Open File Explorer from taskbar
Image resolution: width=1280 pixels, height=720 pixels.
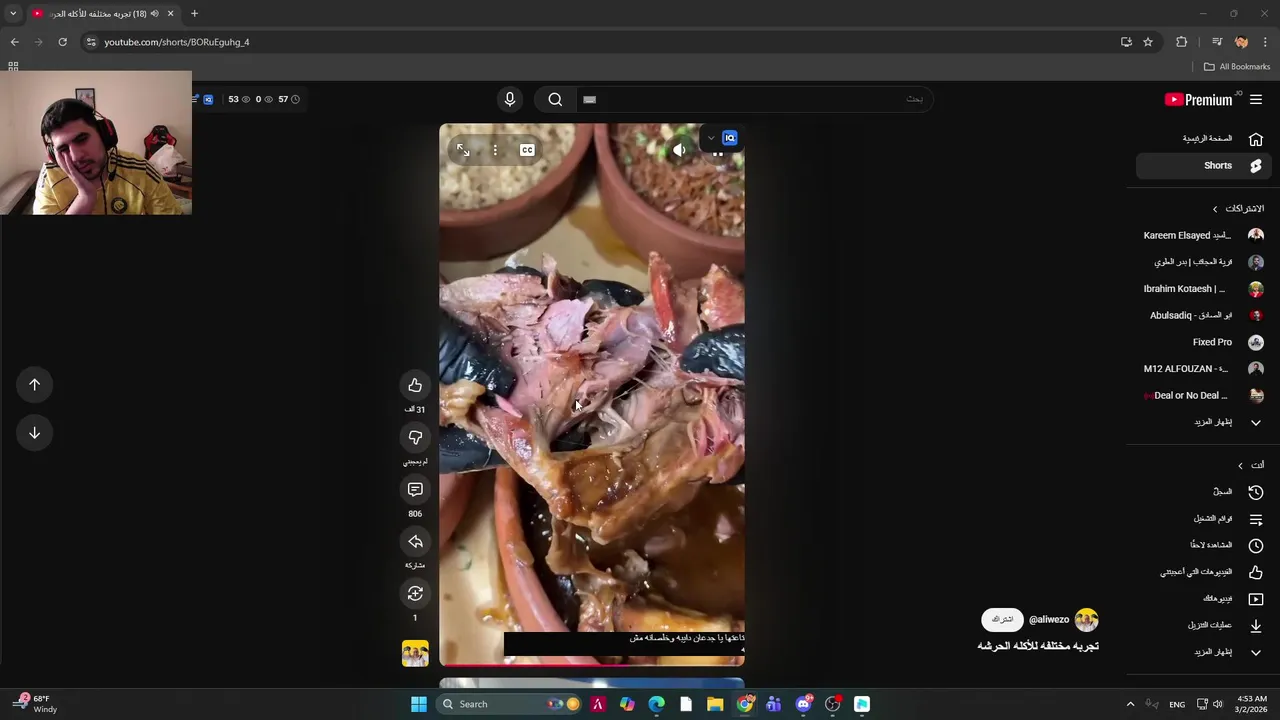(x=715, y=704)
